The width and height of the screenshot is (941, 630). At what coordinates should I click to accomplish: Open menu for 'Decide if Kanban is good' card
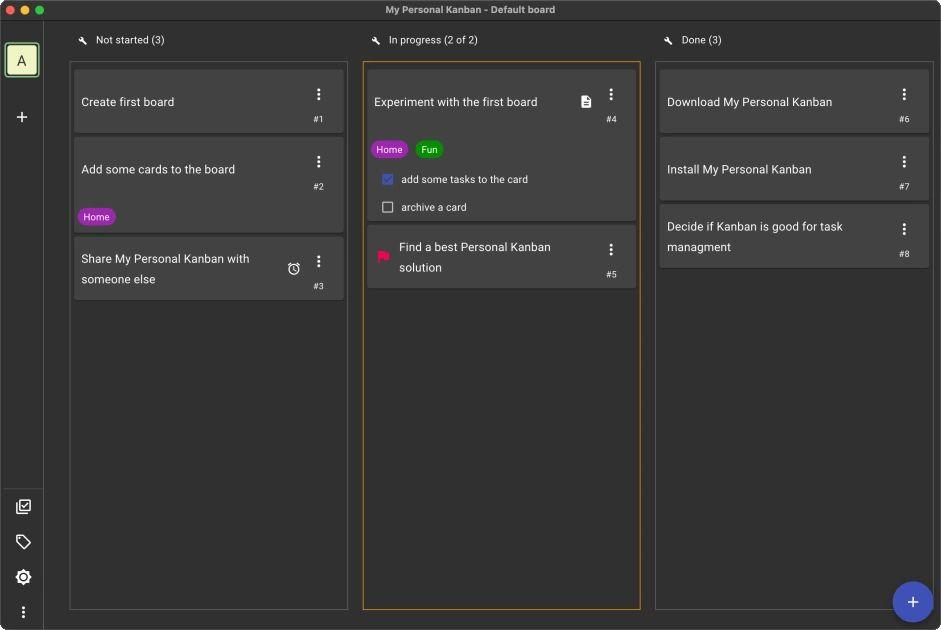(904, 229)
